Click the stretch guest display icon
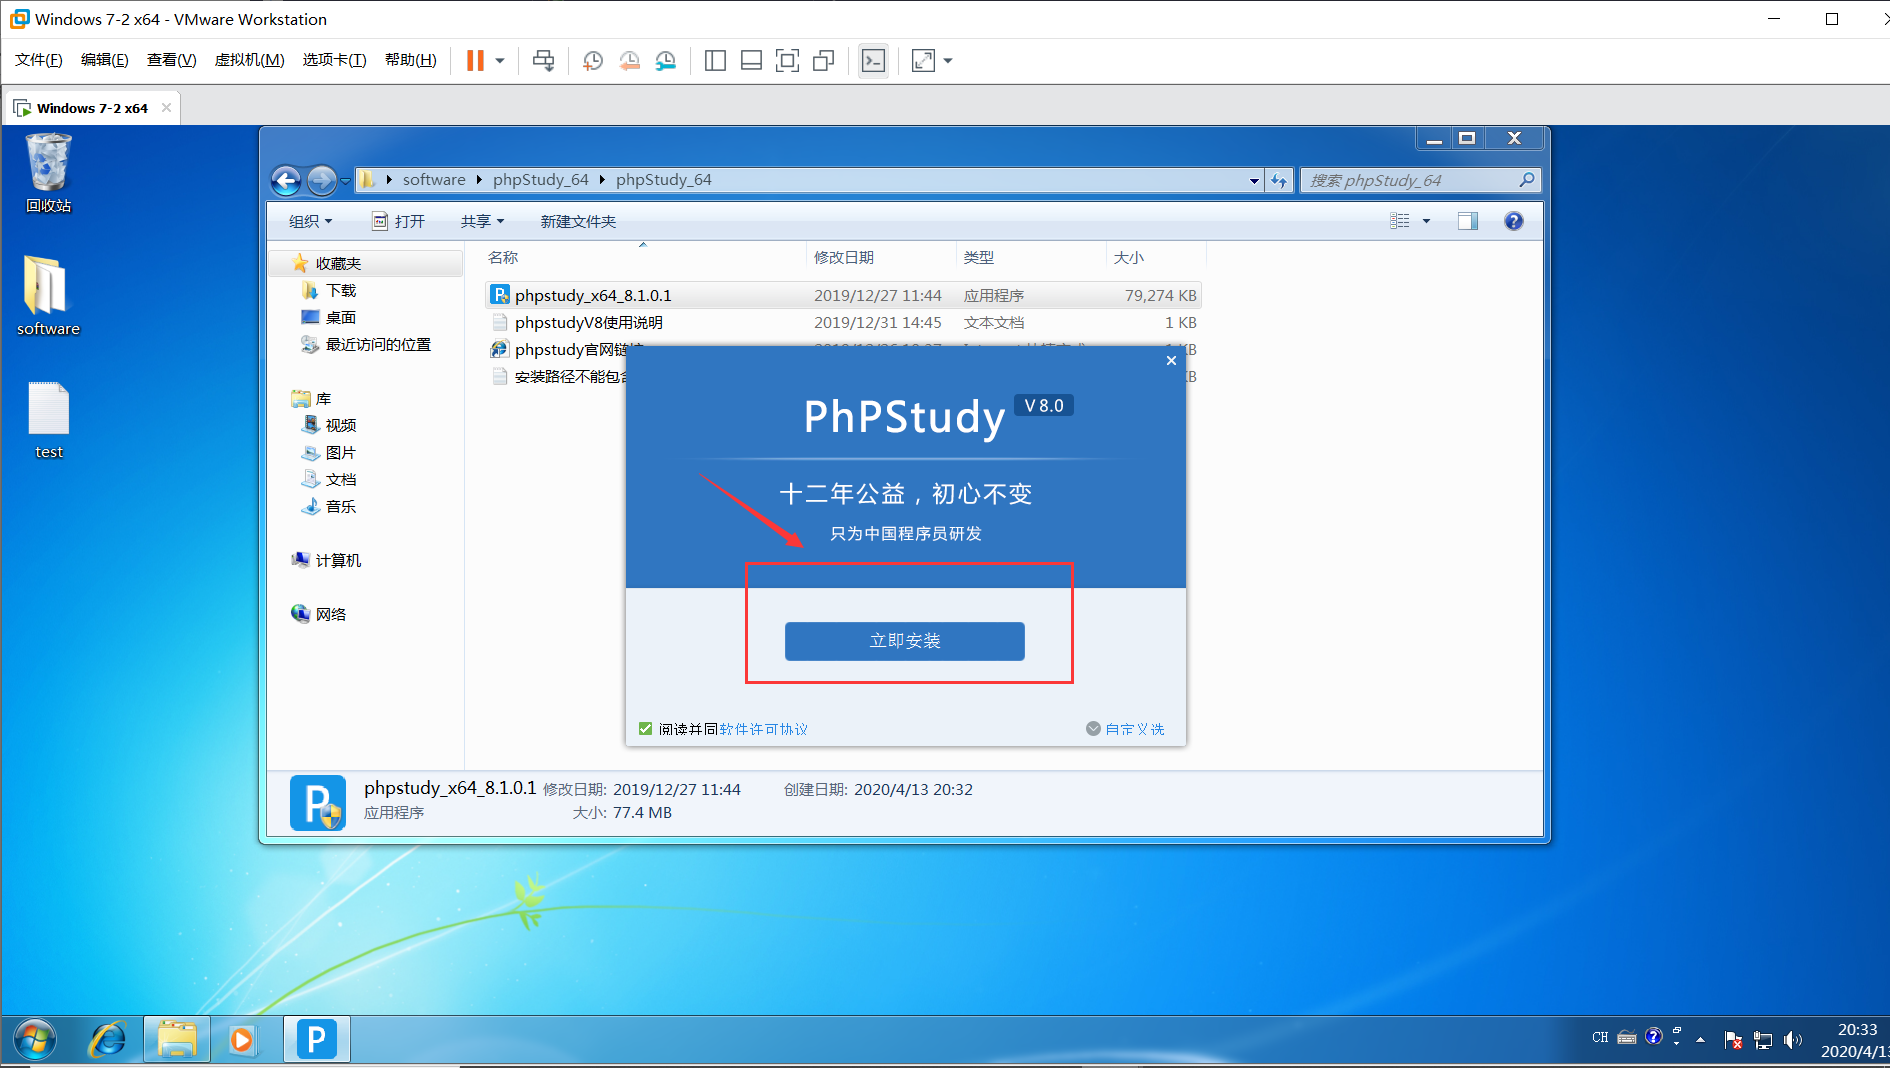The width and height of the screenshot is (1890, 1068). [x=923, y=61]
